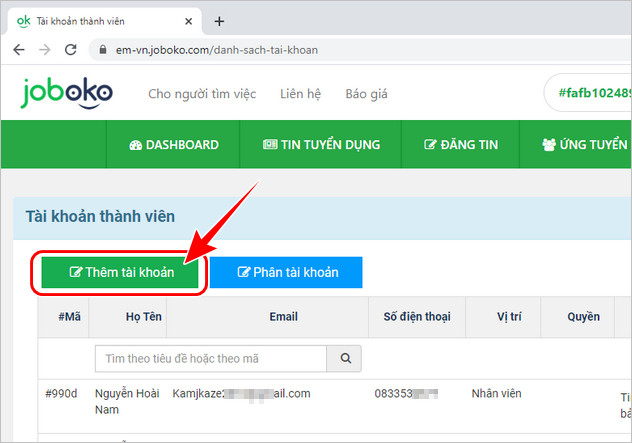Reload the current page

[x=72, y=49]
